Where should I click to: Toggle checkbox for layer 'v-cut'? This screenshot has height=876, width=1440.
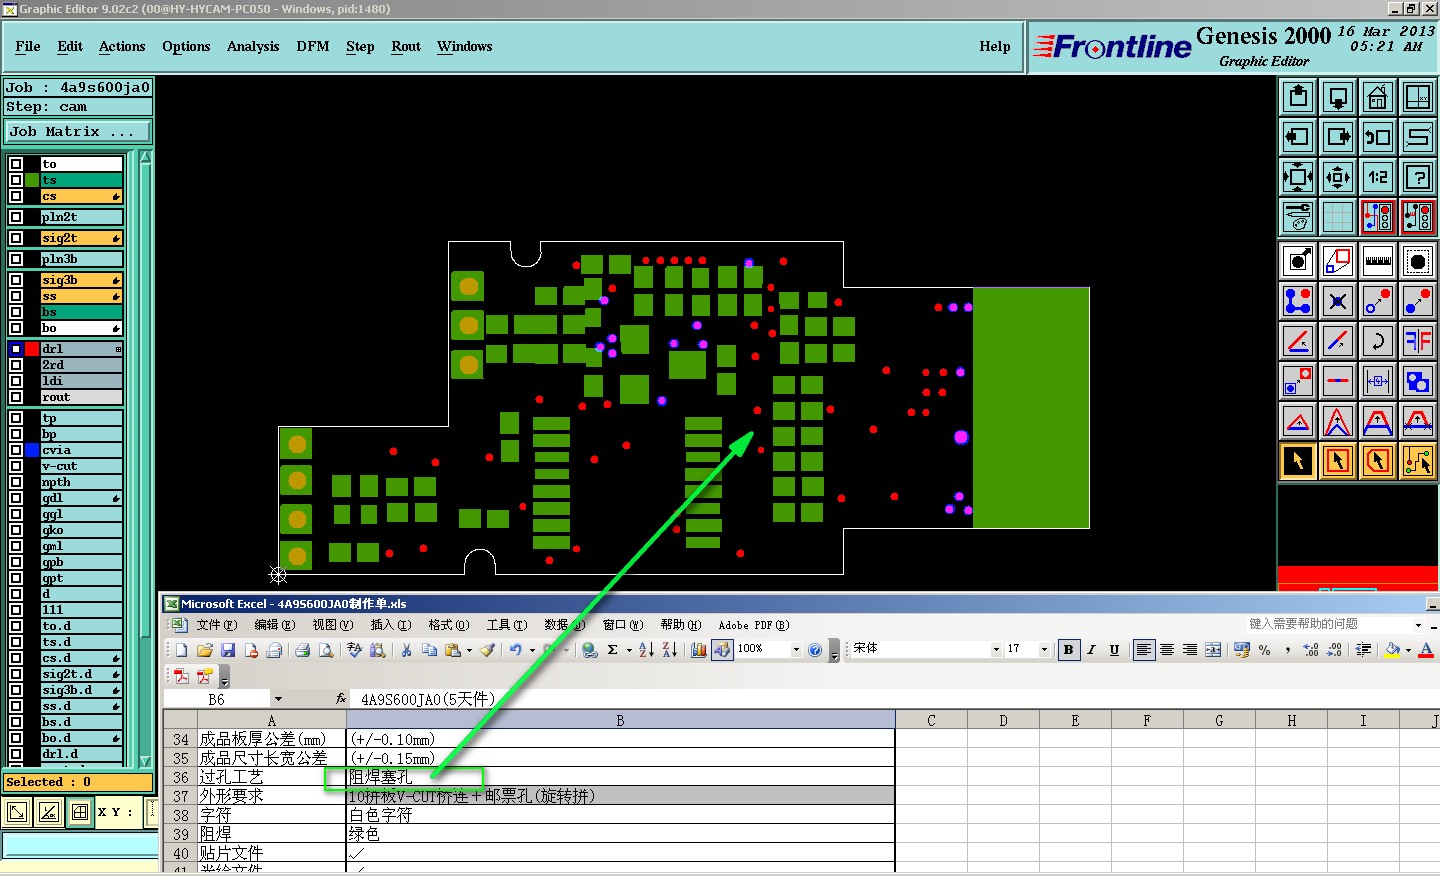(16, 466)
